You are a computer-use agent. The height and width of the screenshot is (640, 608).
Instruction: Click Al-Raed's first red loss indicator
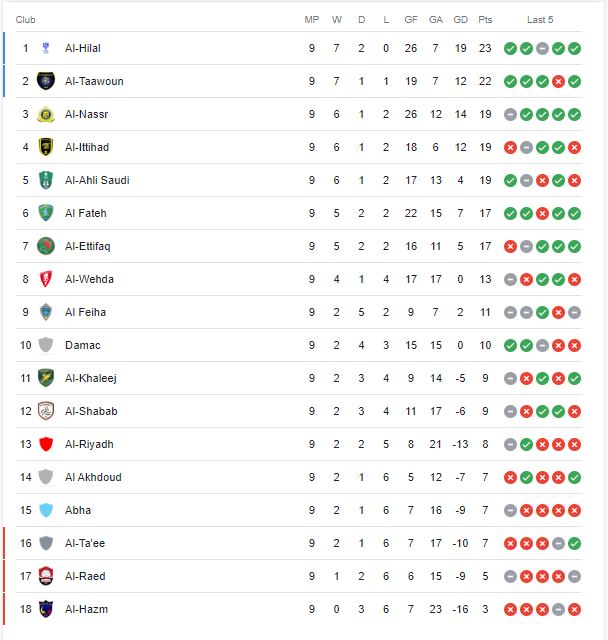[510, 576]
